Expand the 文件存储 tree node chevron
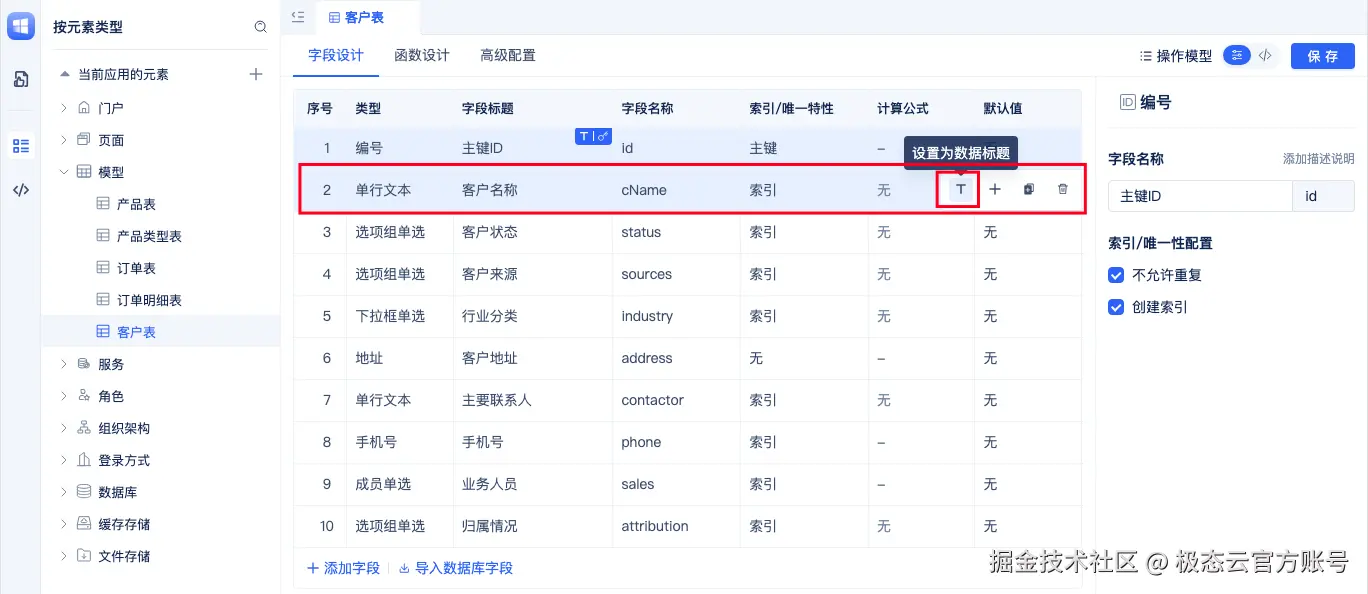 pyautogui.click(x=65, y=556)
